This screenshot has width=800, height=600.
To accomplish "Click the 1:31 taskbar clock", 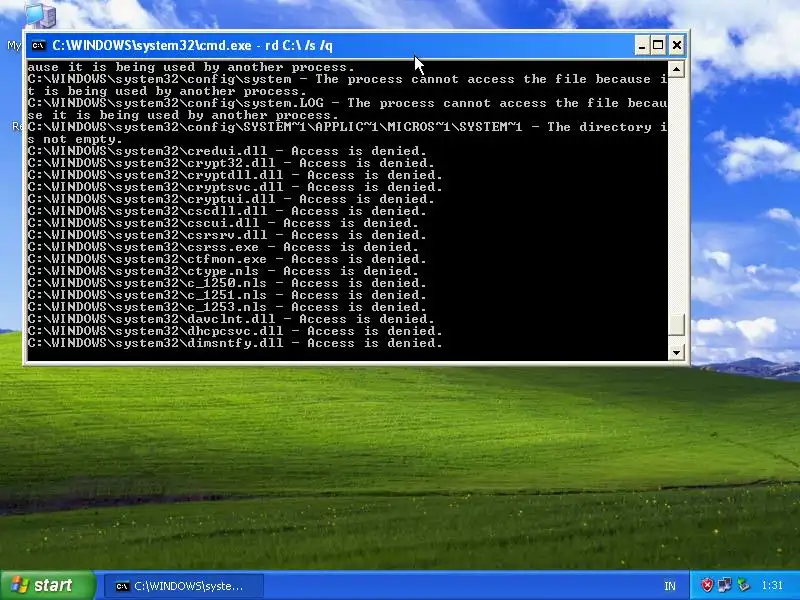I will pos(772,585).
